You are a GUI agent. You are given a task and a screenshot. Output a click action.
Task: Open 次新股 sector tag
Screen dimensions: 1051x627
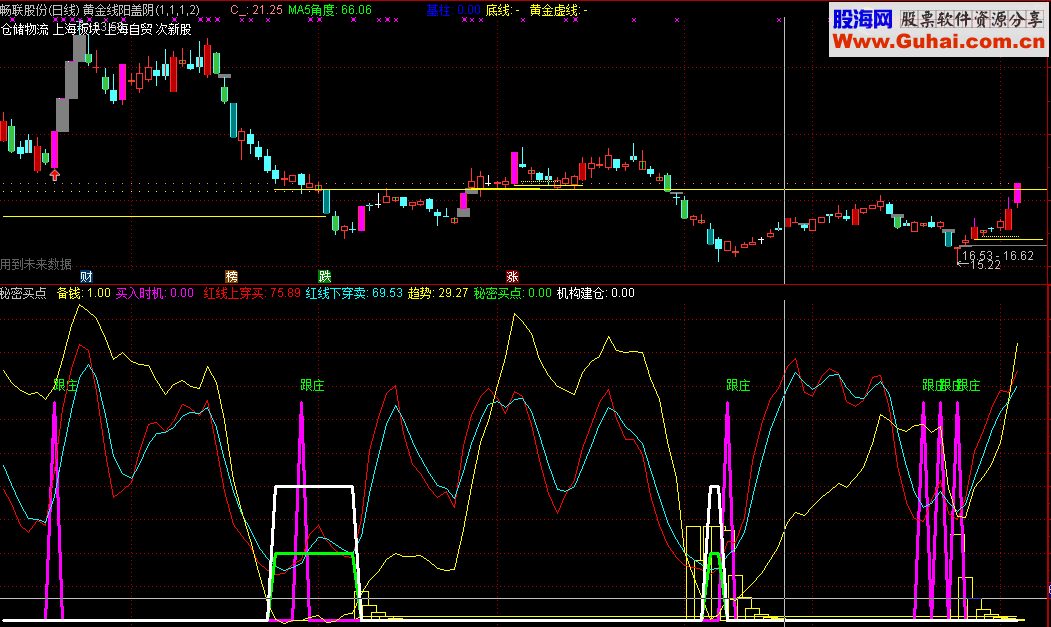coord(174,29)
